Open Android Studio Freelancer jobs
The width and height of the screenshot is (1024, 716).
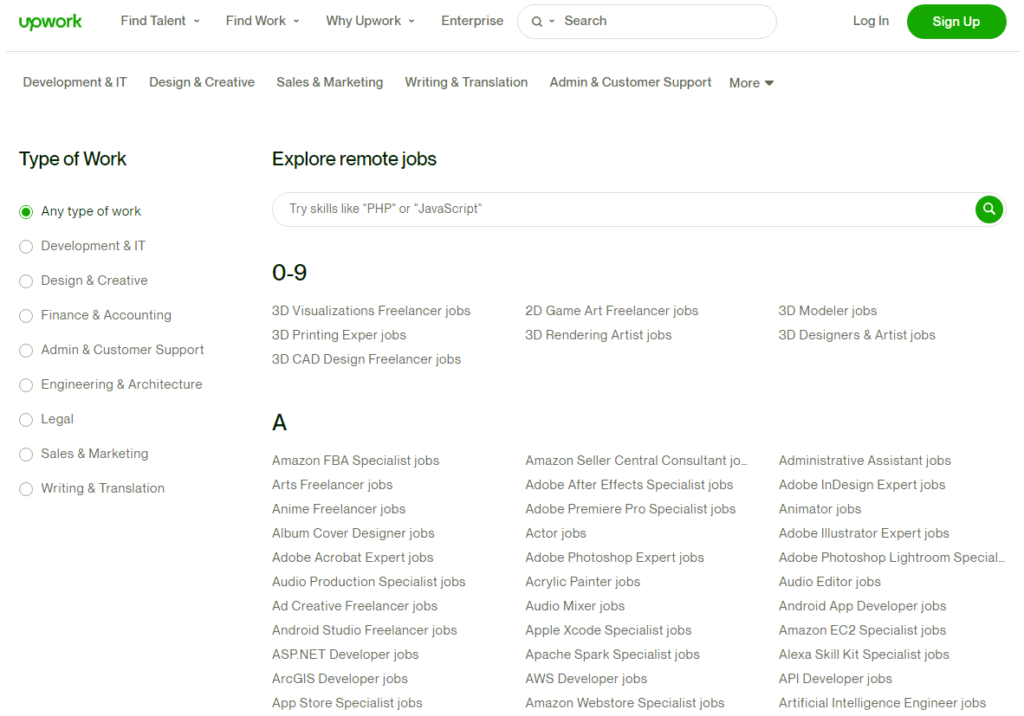pos(364,630)
